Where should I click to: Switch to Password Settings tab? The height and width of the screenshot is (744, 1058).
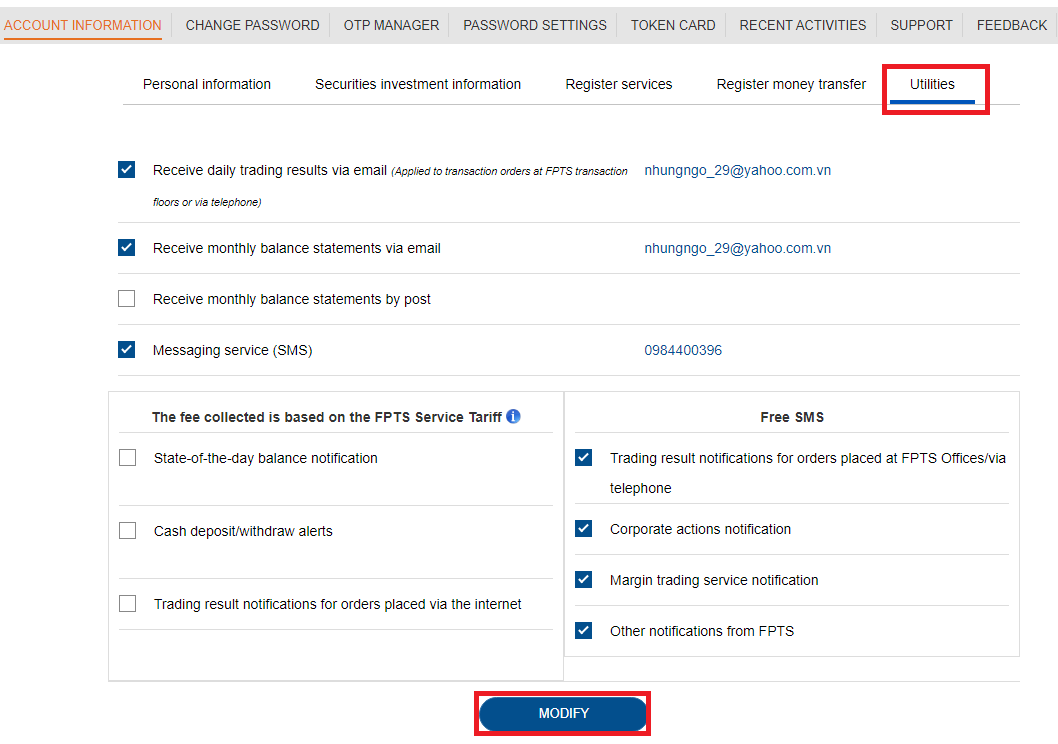[x=535, y=25]
